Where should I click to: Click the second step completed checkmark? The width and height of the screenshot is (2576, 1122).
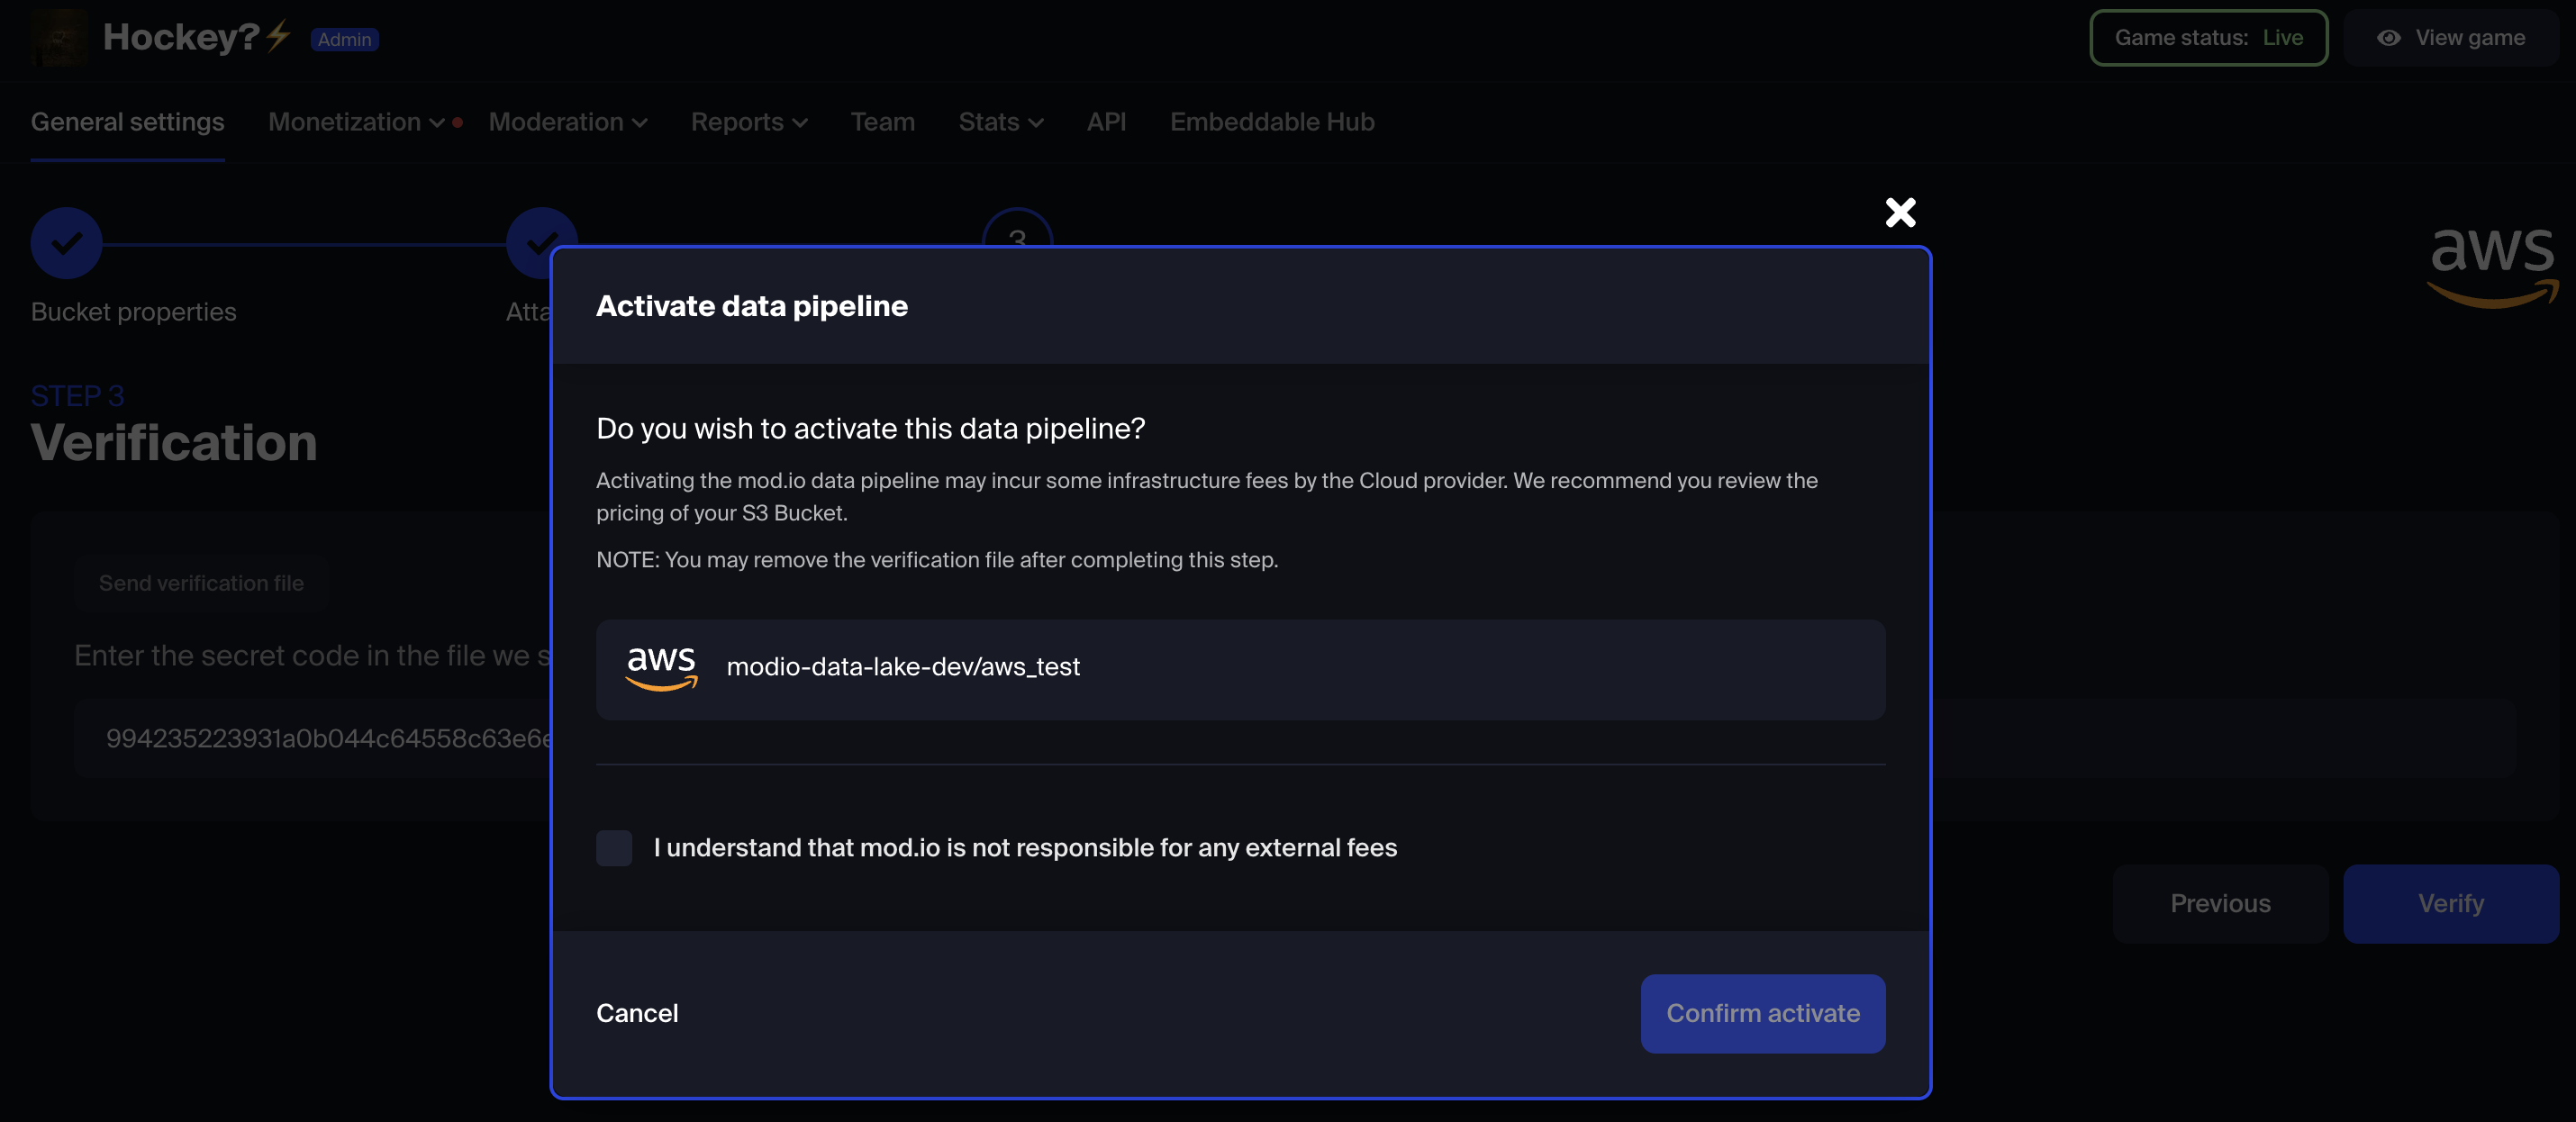click(541, 242)
